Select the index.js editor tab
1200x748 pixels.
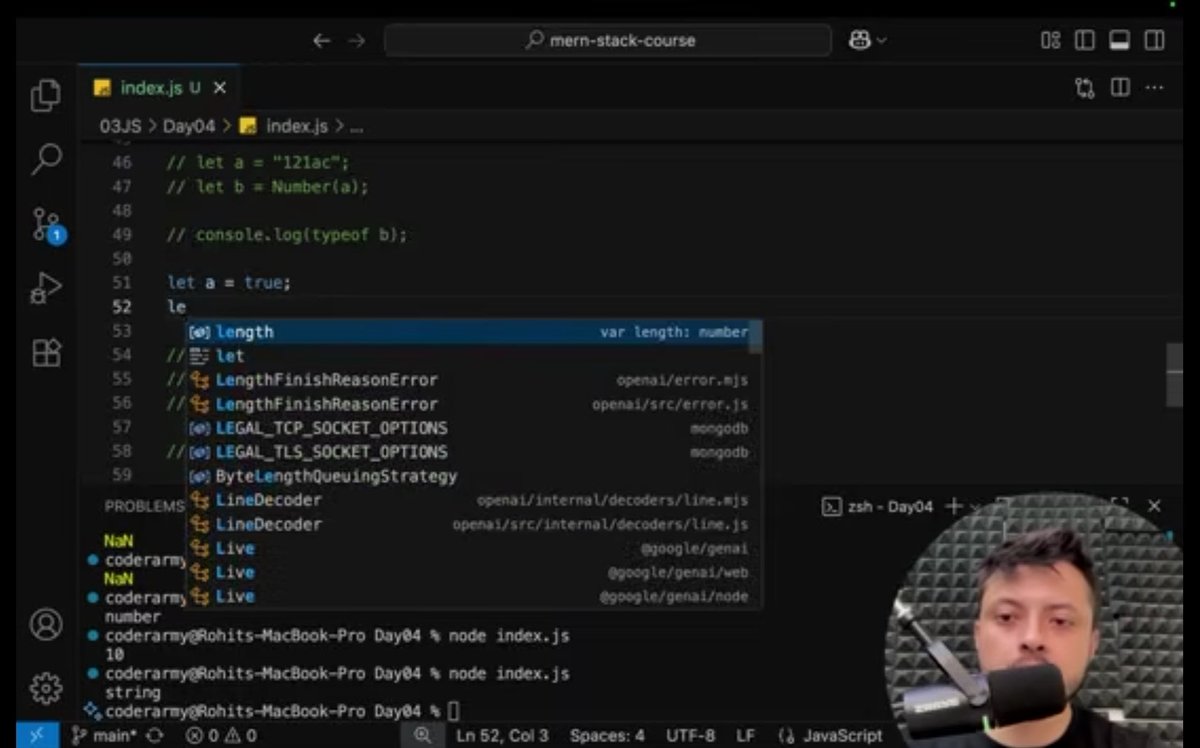(x=160, y=88)
